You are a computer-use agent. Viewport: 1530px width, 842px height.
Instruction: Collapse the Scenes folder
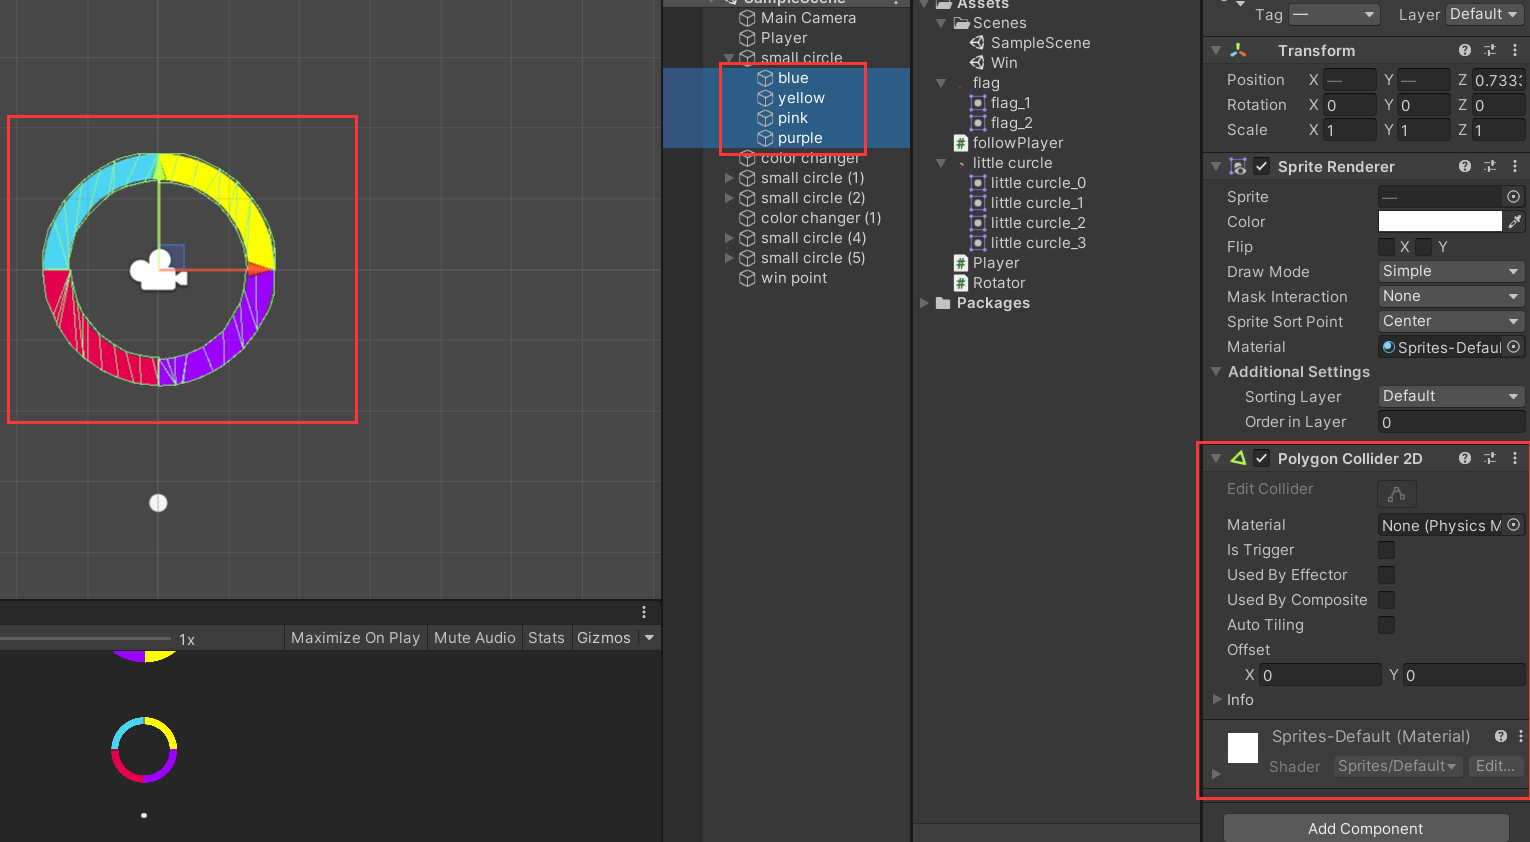[x=941, y=23]
